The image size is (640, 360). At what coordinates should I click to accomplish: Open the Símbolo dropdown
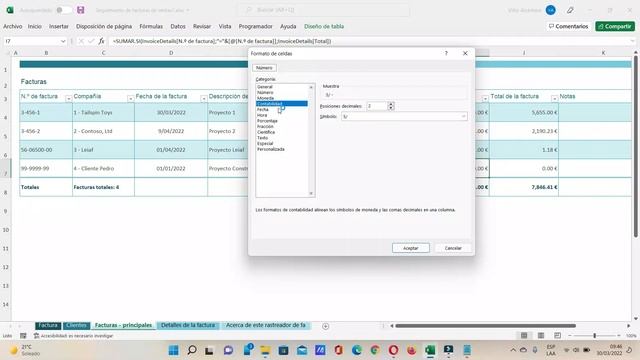click(463, 117)
